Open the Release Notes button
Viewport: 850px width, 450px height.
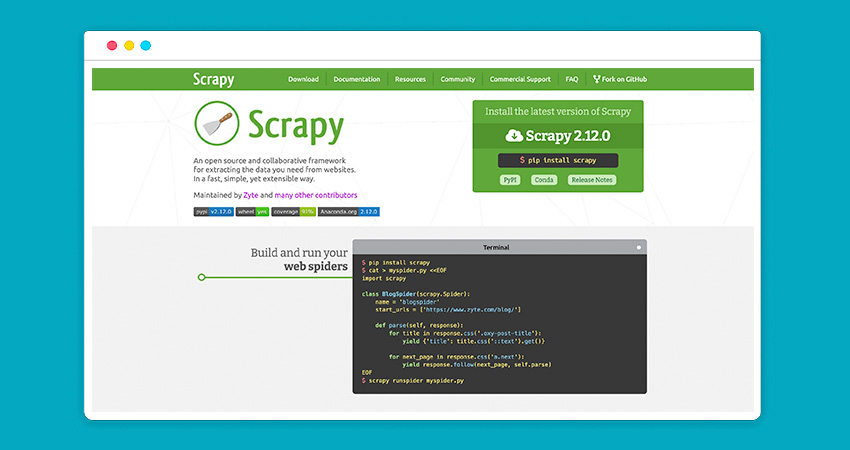(x=591, y=180)
